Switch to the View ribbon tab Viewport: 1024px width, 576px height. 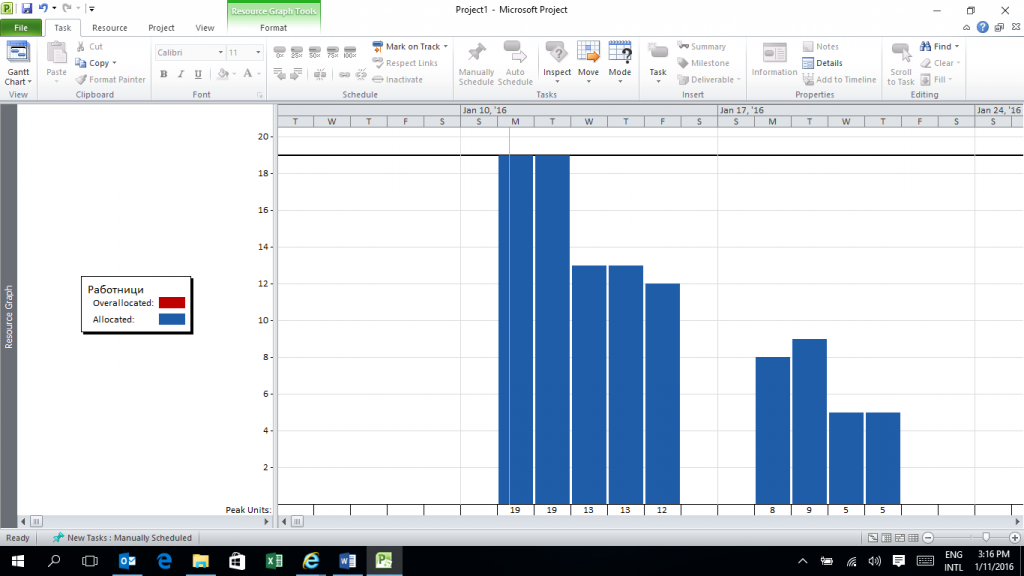pos(204,27)
